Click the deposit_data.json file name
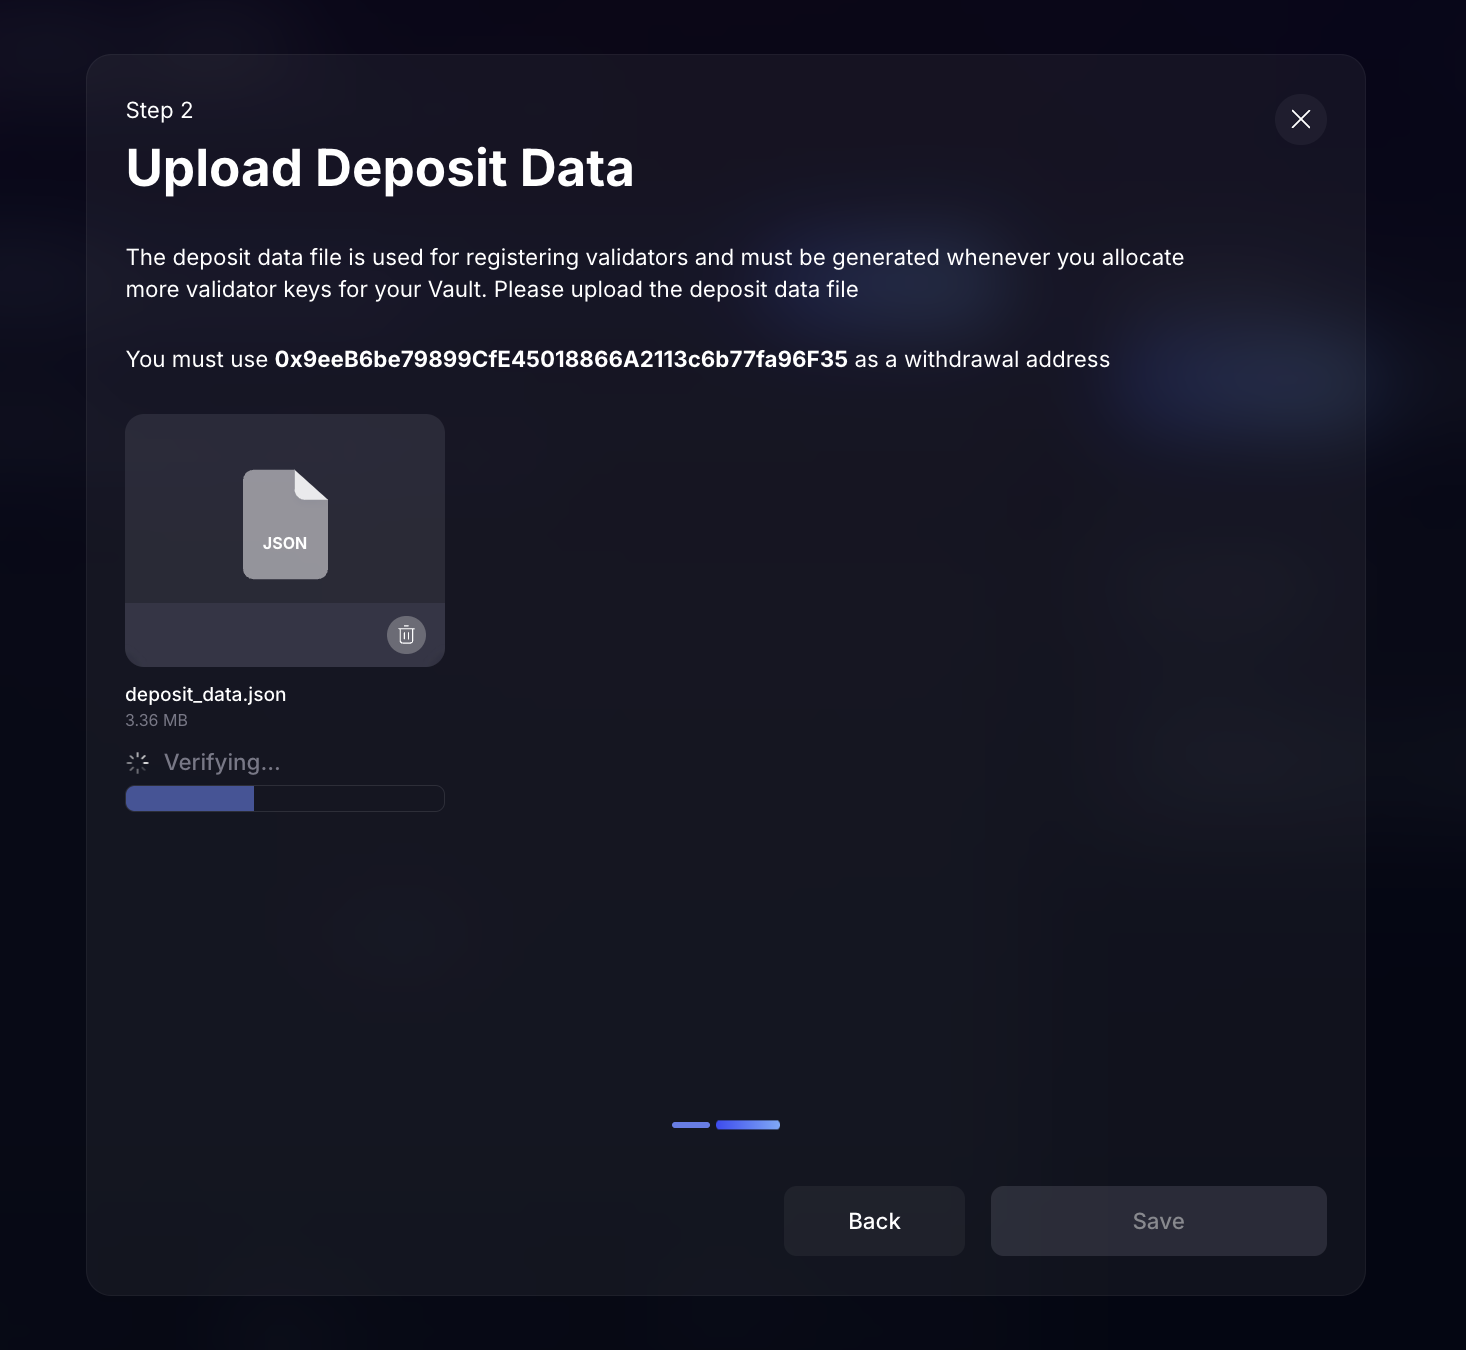Viewport: 1466px width, 1350px height. point(206,694)
